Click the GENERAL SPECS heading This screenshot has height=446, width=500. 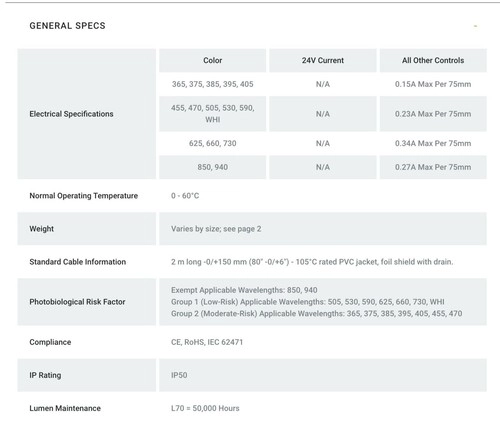[67, 26]
